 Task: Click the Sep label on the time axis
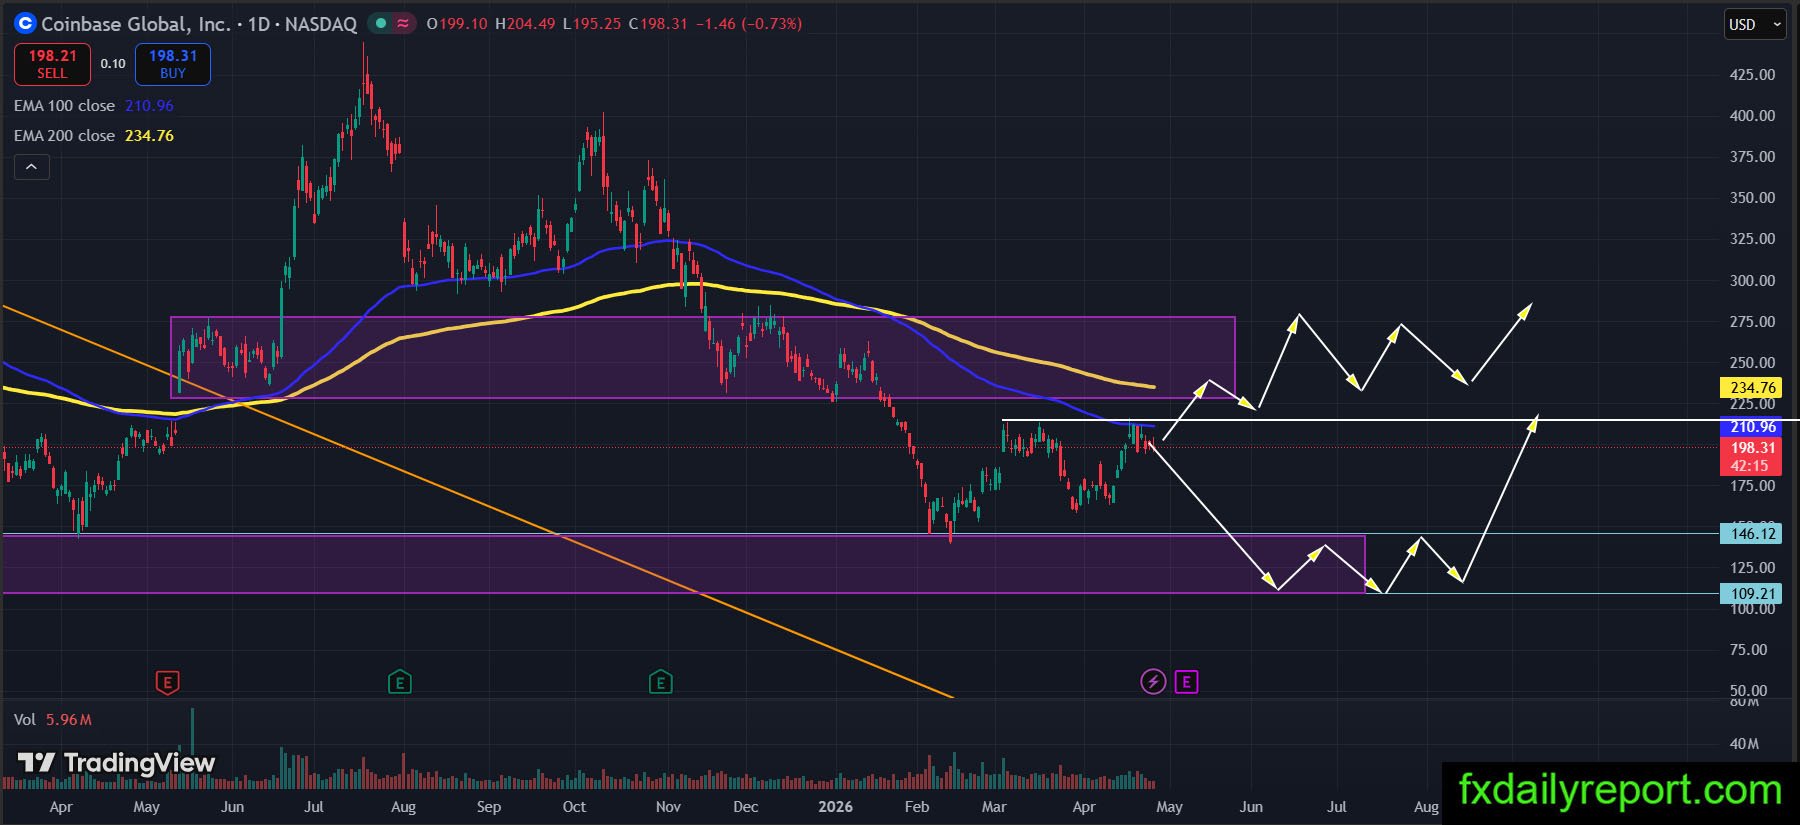489,807
